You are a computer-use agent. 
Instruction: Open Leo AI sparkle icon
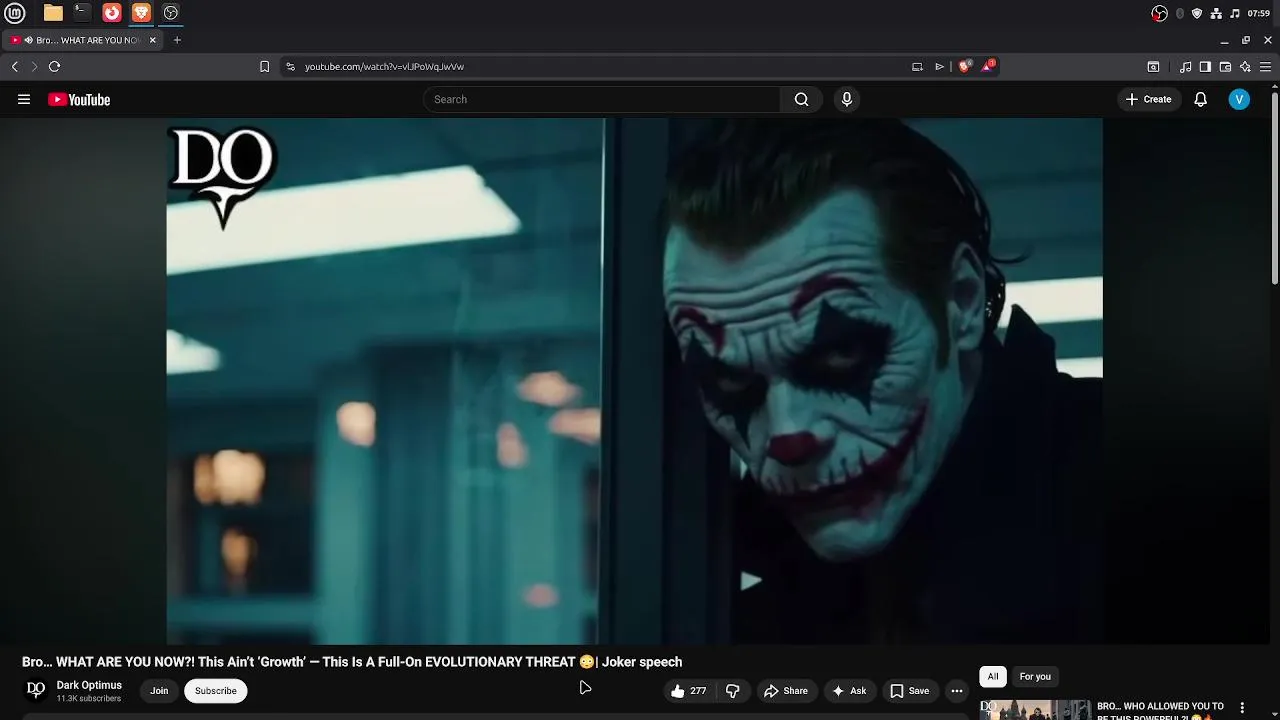1245,67
